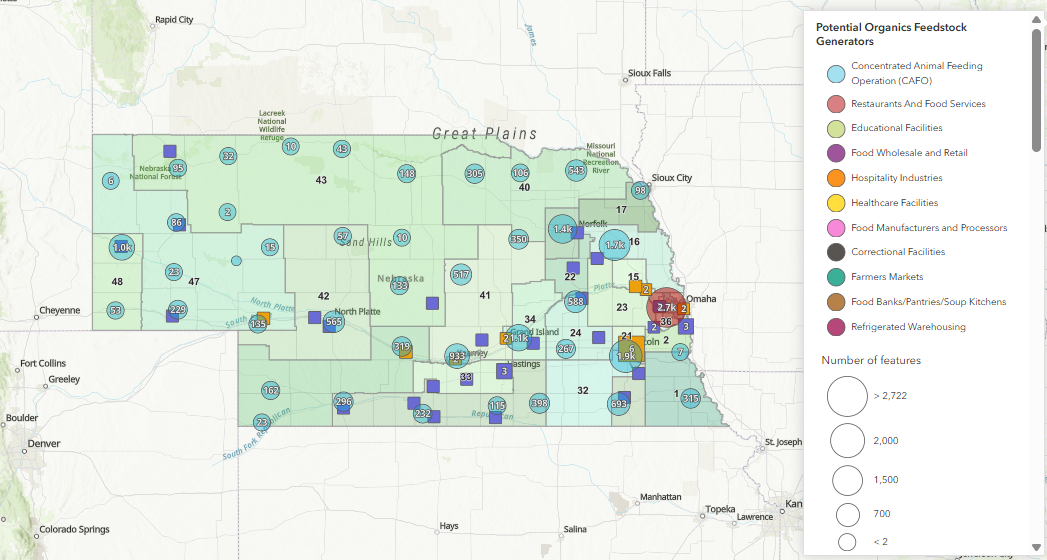Click the blue CAFO legend swatch
Image resolution: width=1047 pixels, height=560 pixels.
click(836, 73)
